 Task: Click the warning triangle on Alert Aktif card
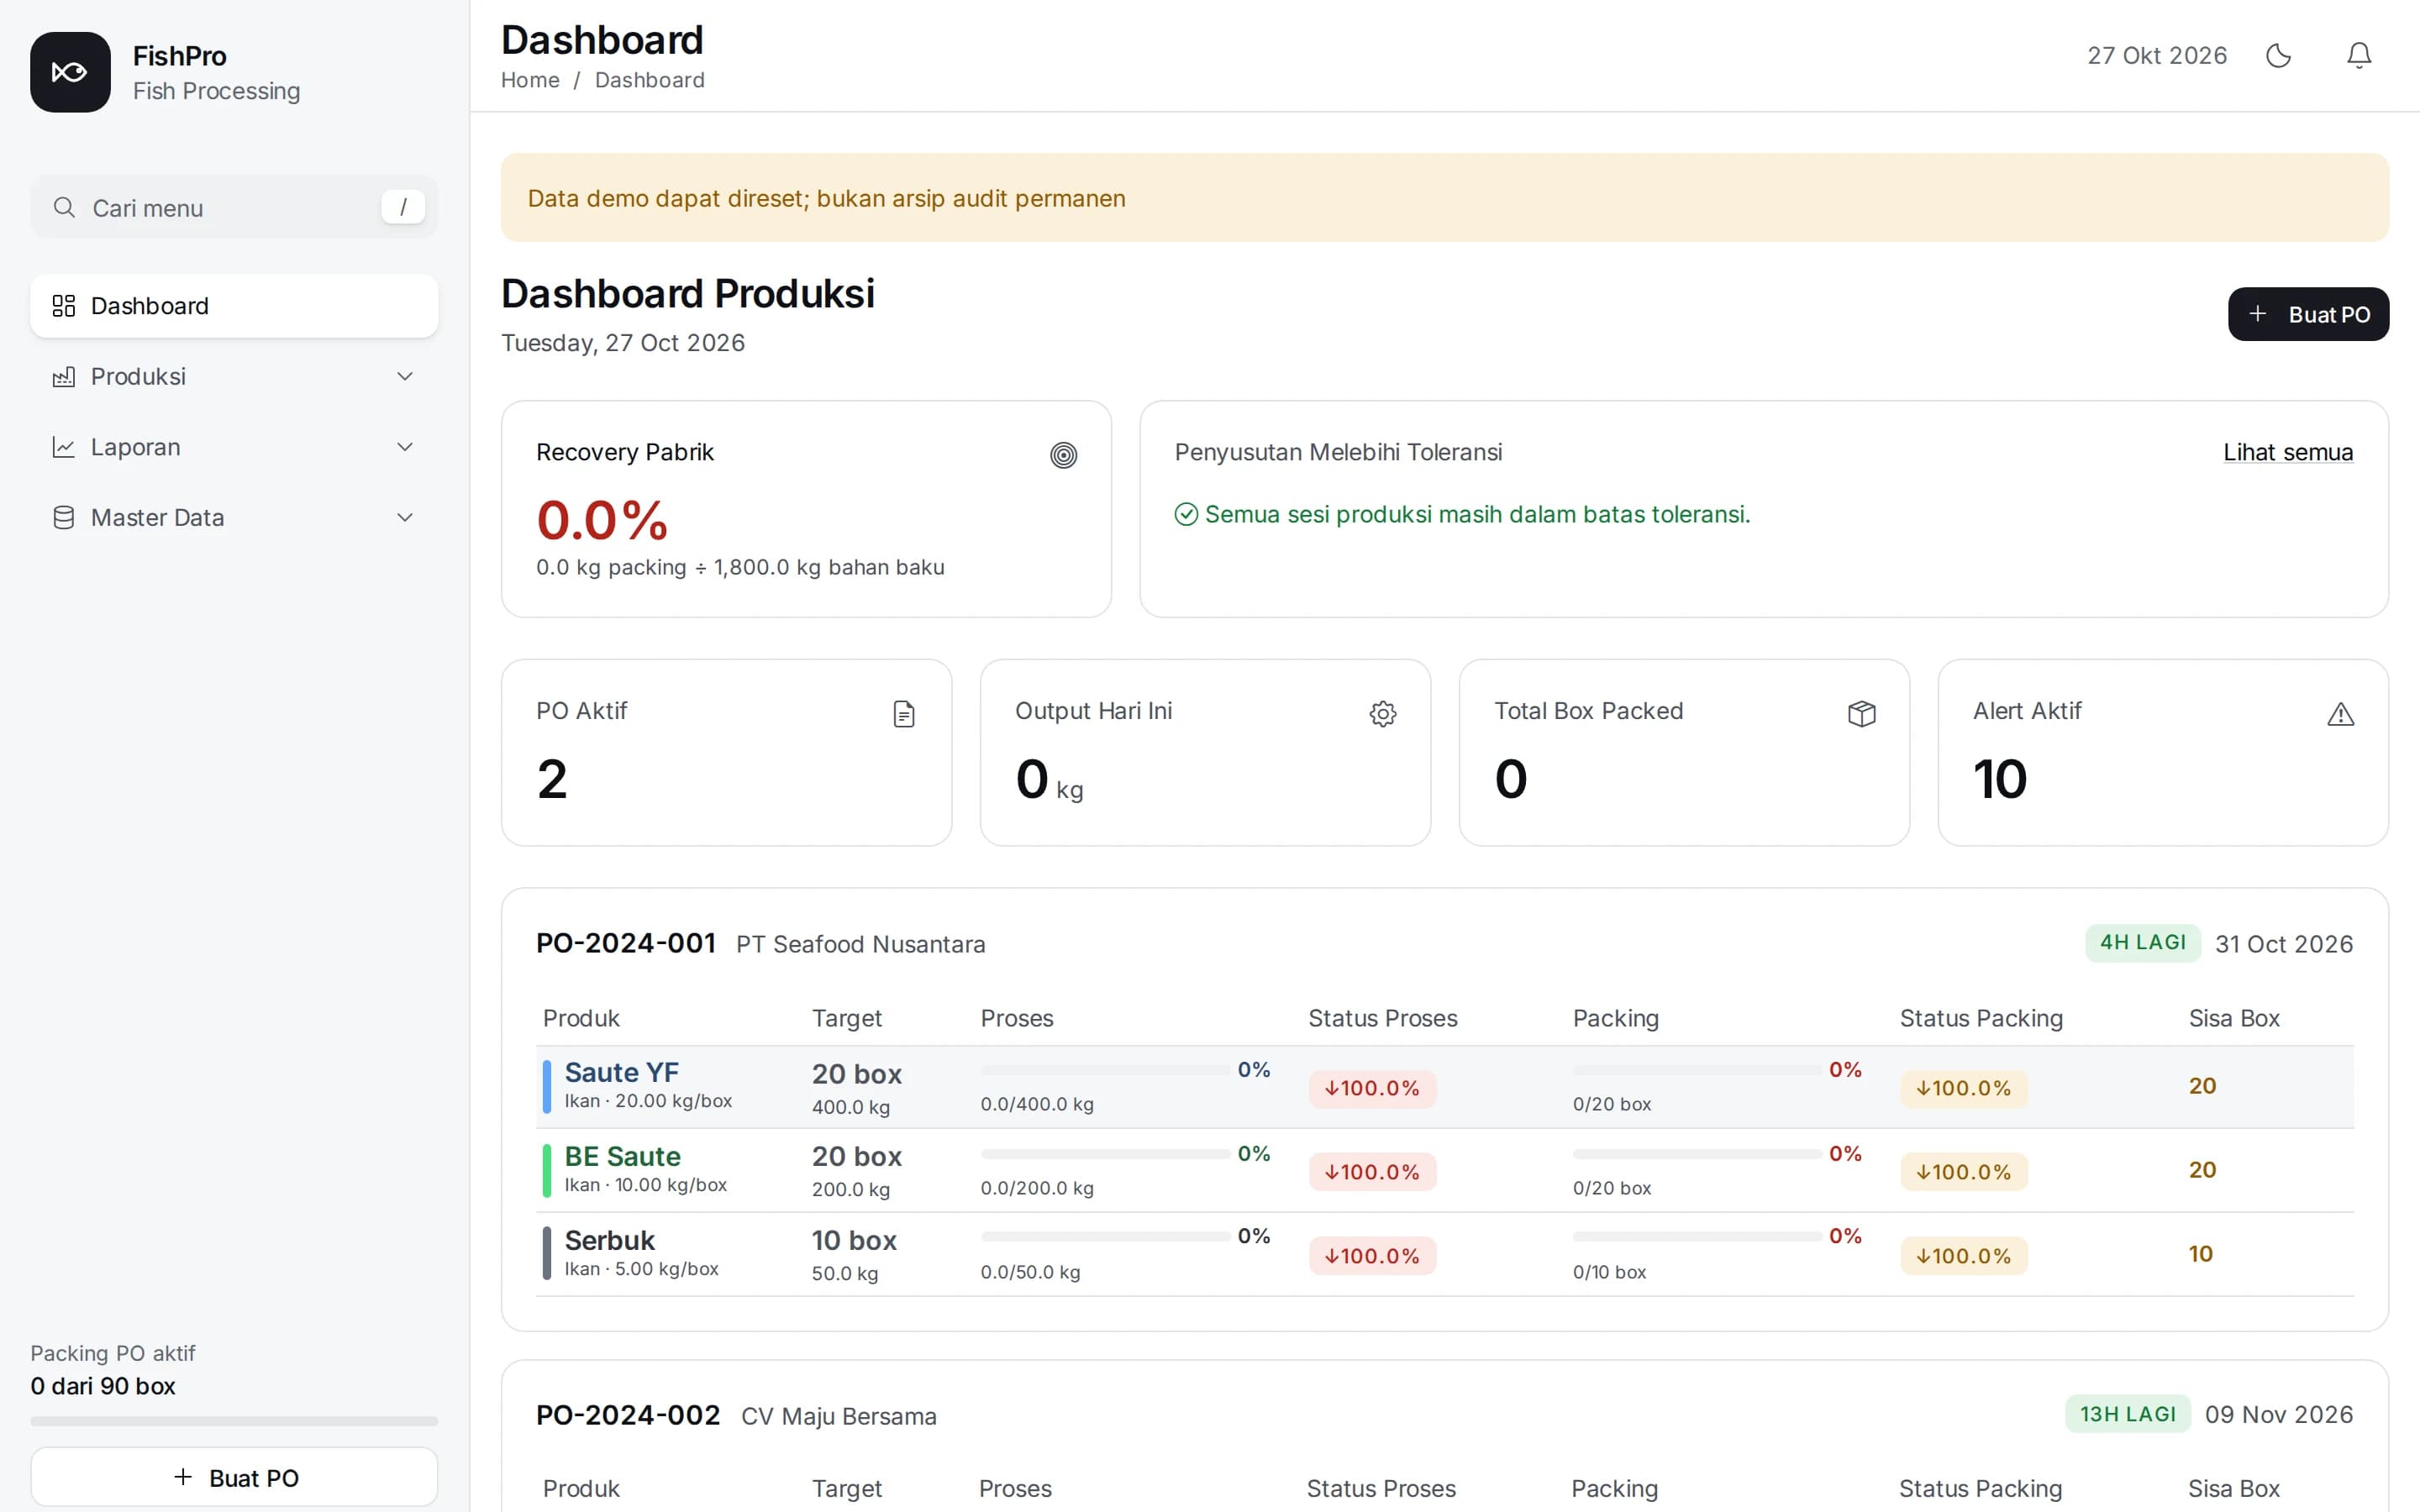[x=2341, y=714]
